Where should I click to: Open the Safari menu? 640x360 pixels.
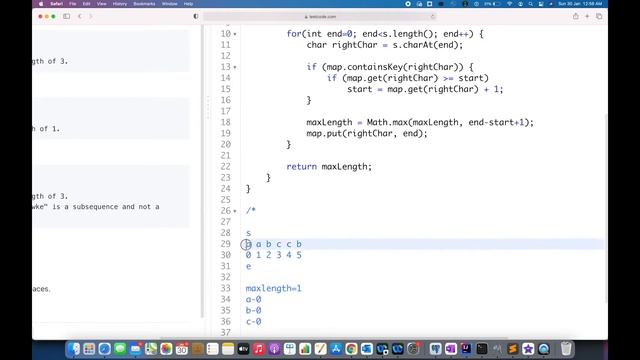(x=56, y=4)
